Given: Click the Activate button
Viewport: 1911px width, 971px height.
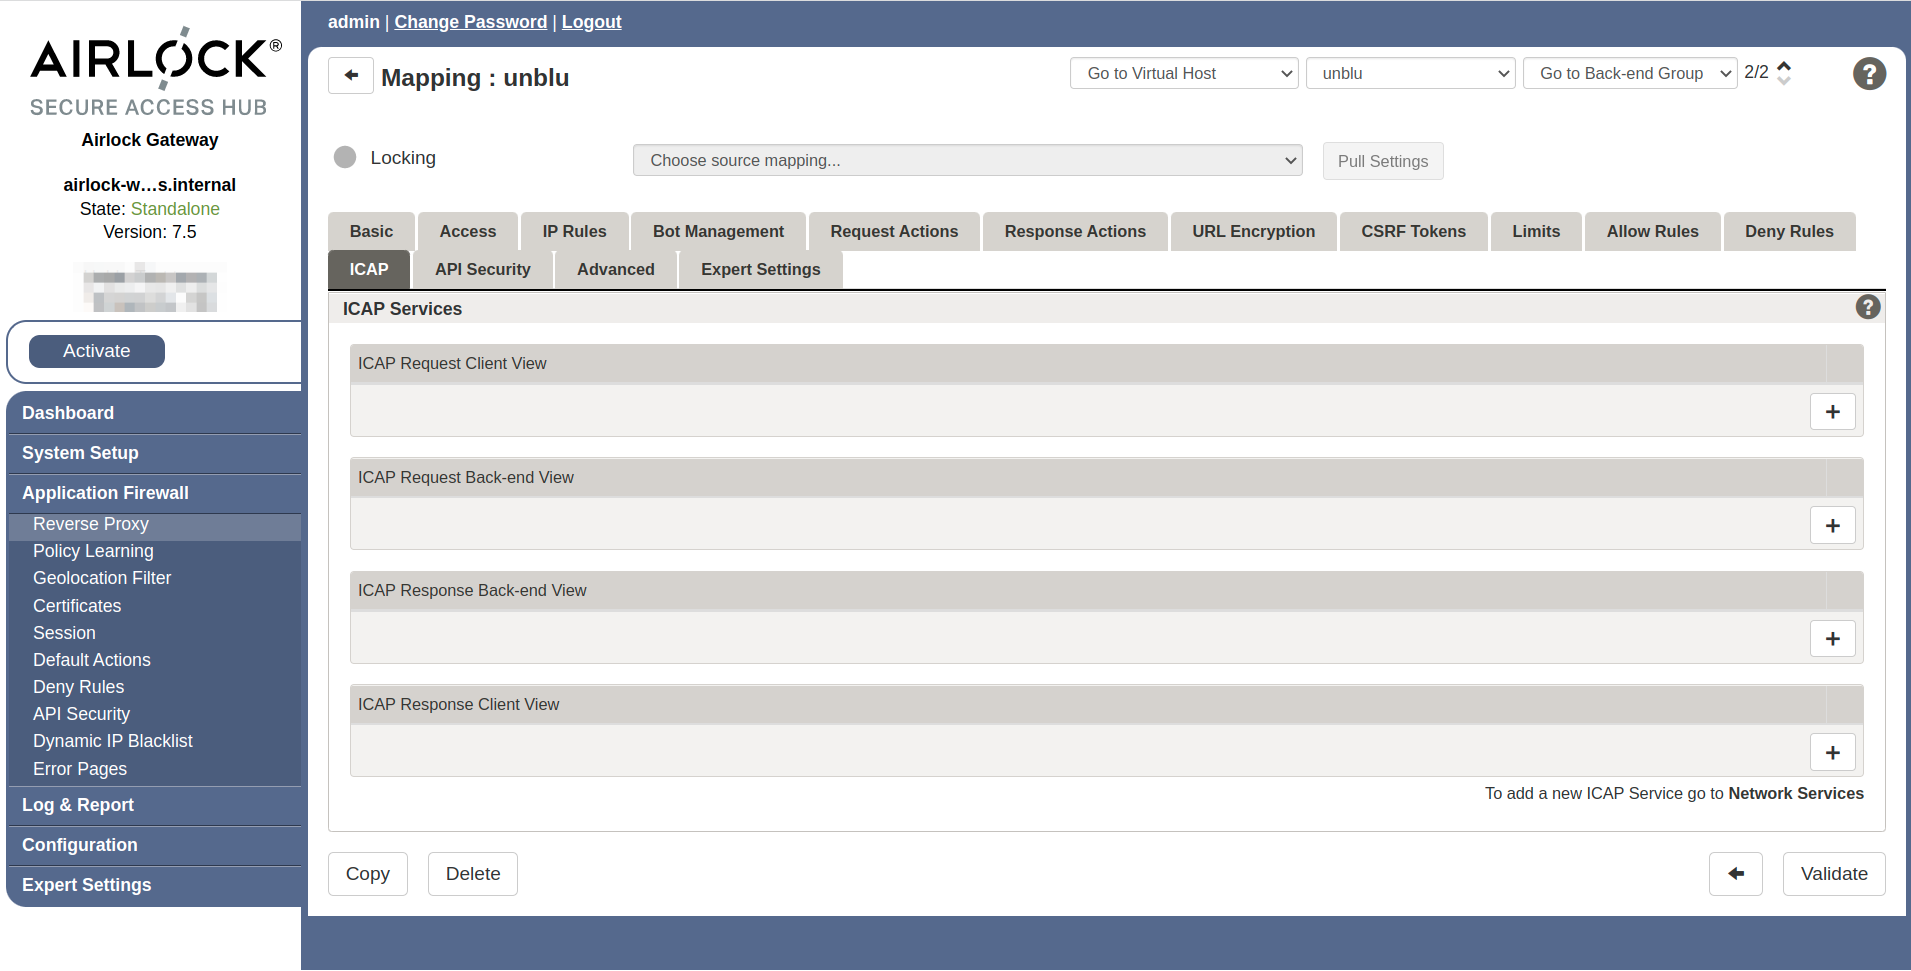Looking at the screenshot, I should (97, 351).
